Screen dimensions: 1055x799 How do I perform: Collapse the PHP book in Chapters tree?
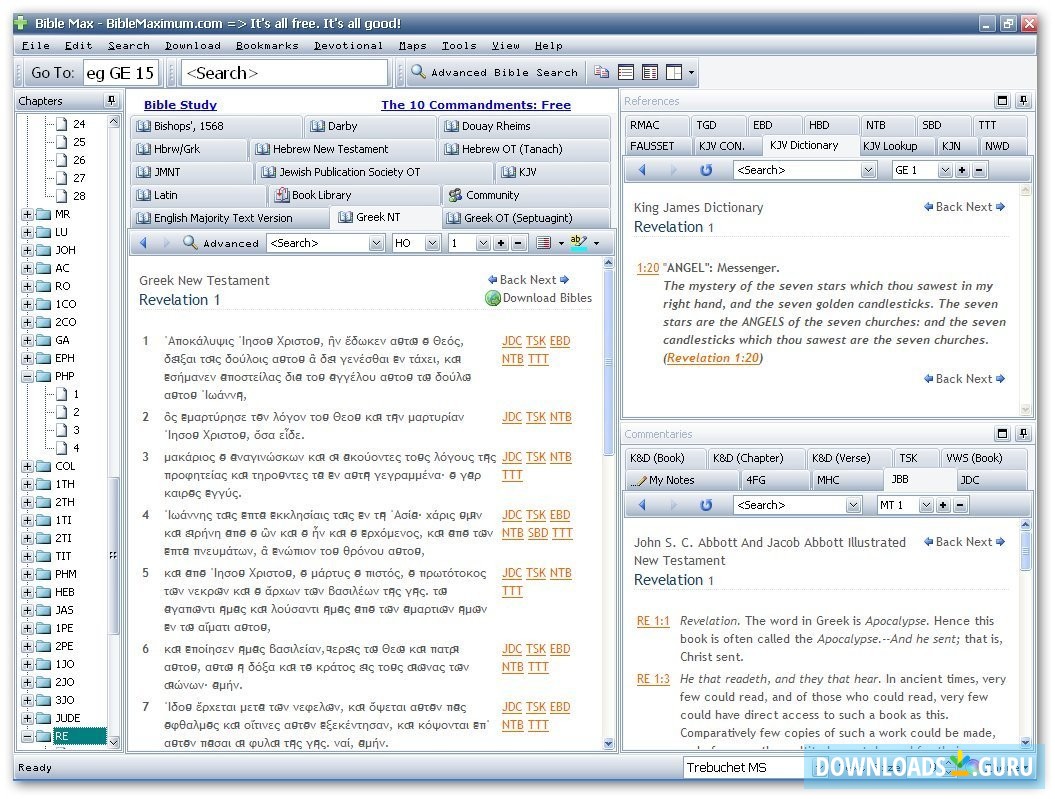point(27,377)
